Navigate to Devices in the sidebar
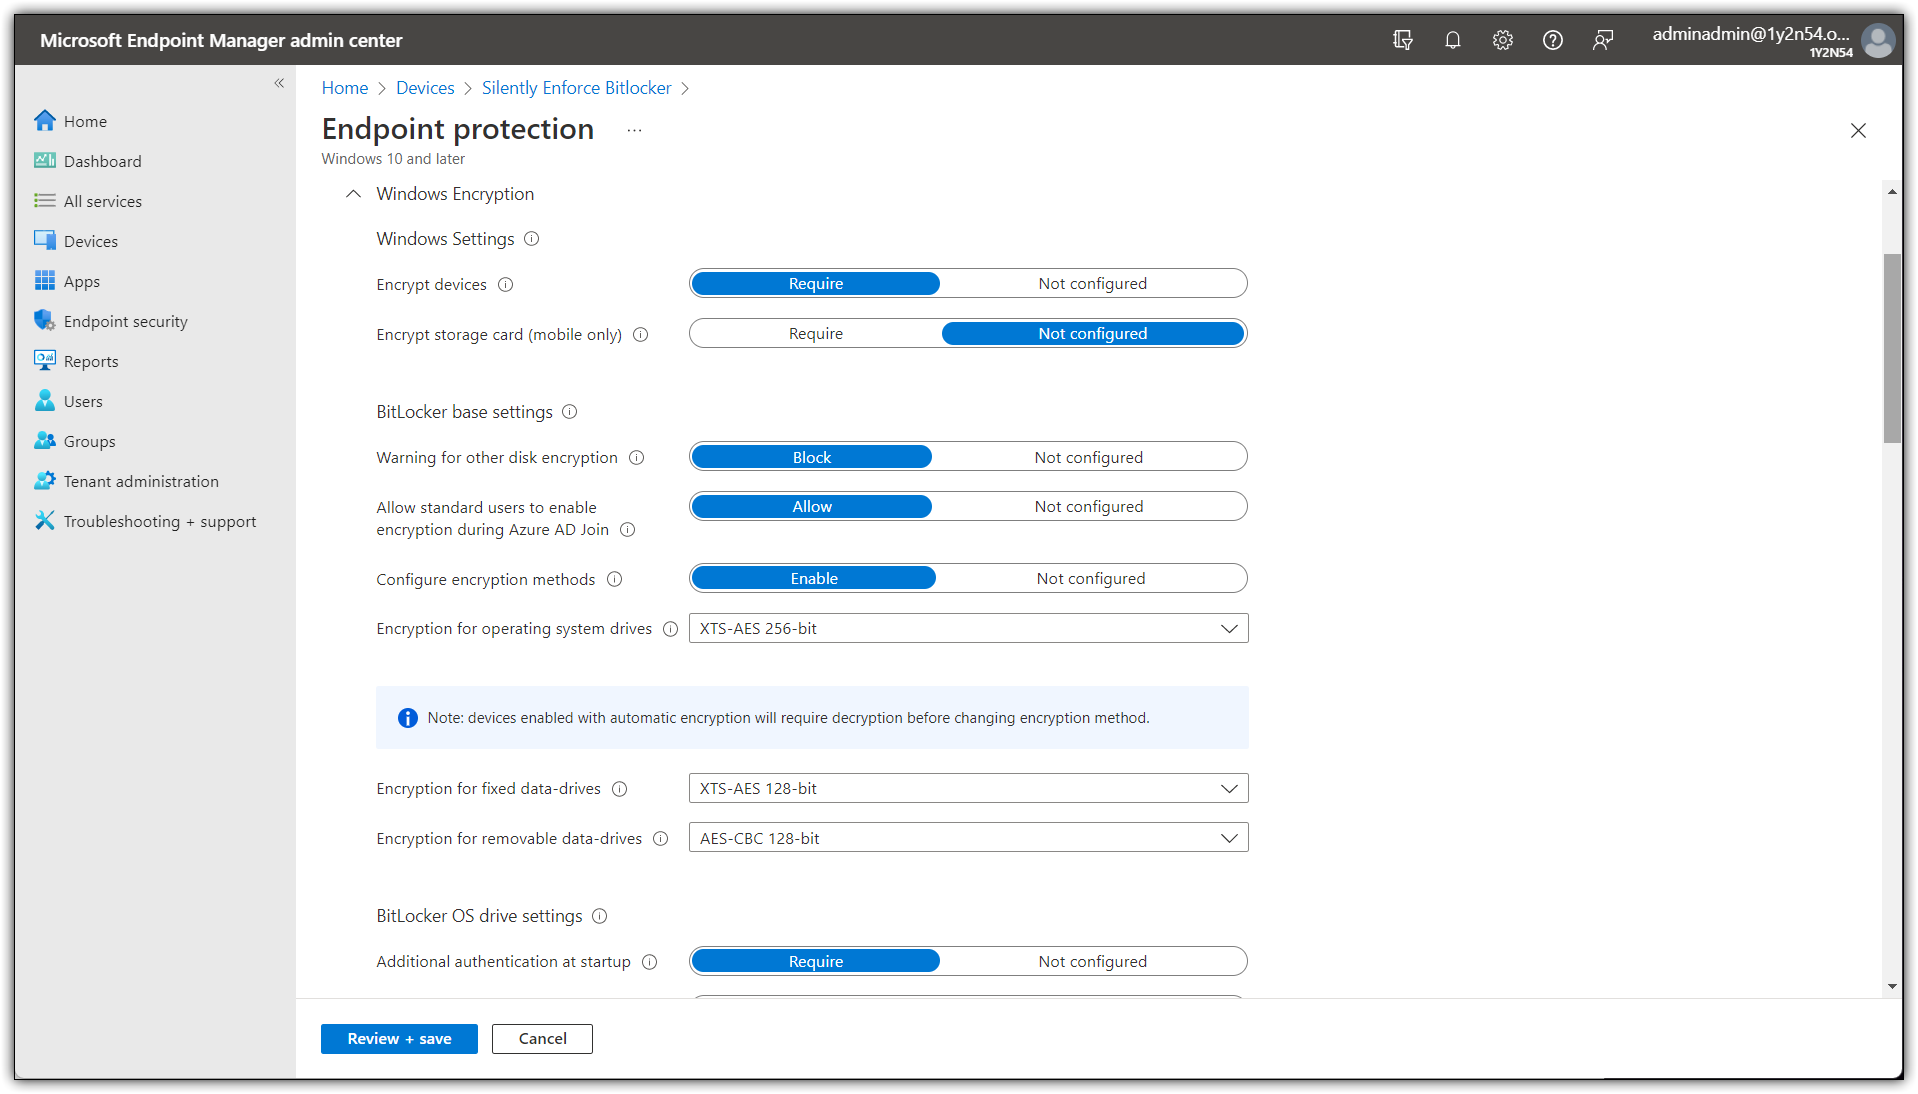Screen dimensions: 1918x1094 (x=90, y=241)
